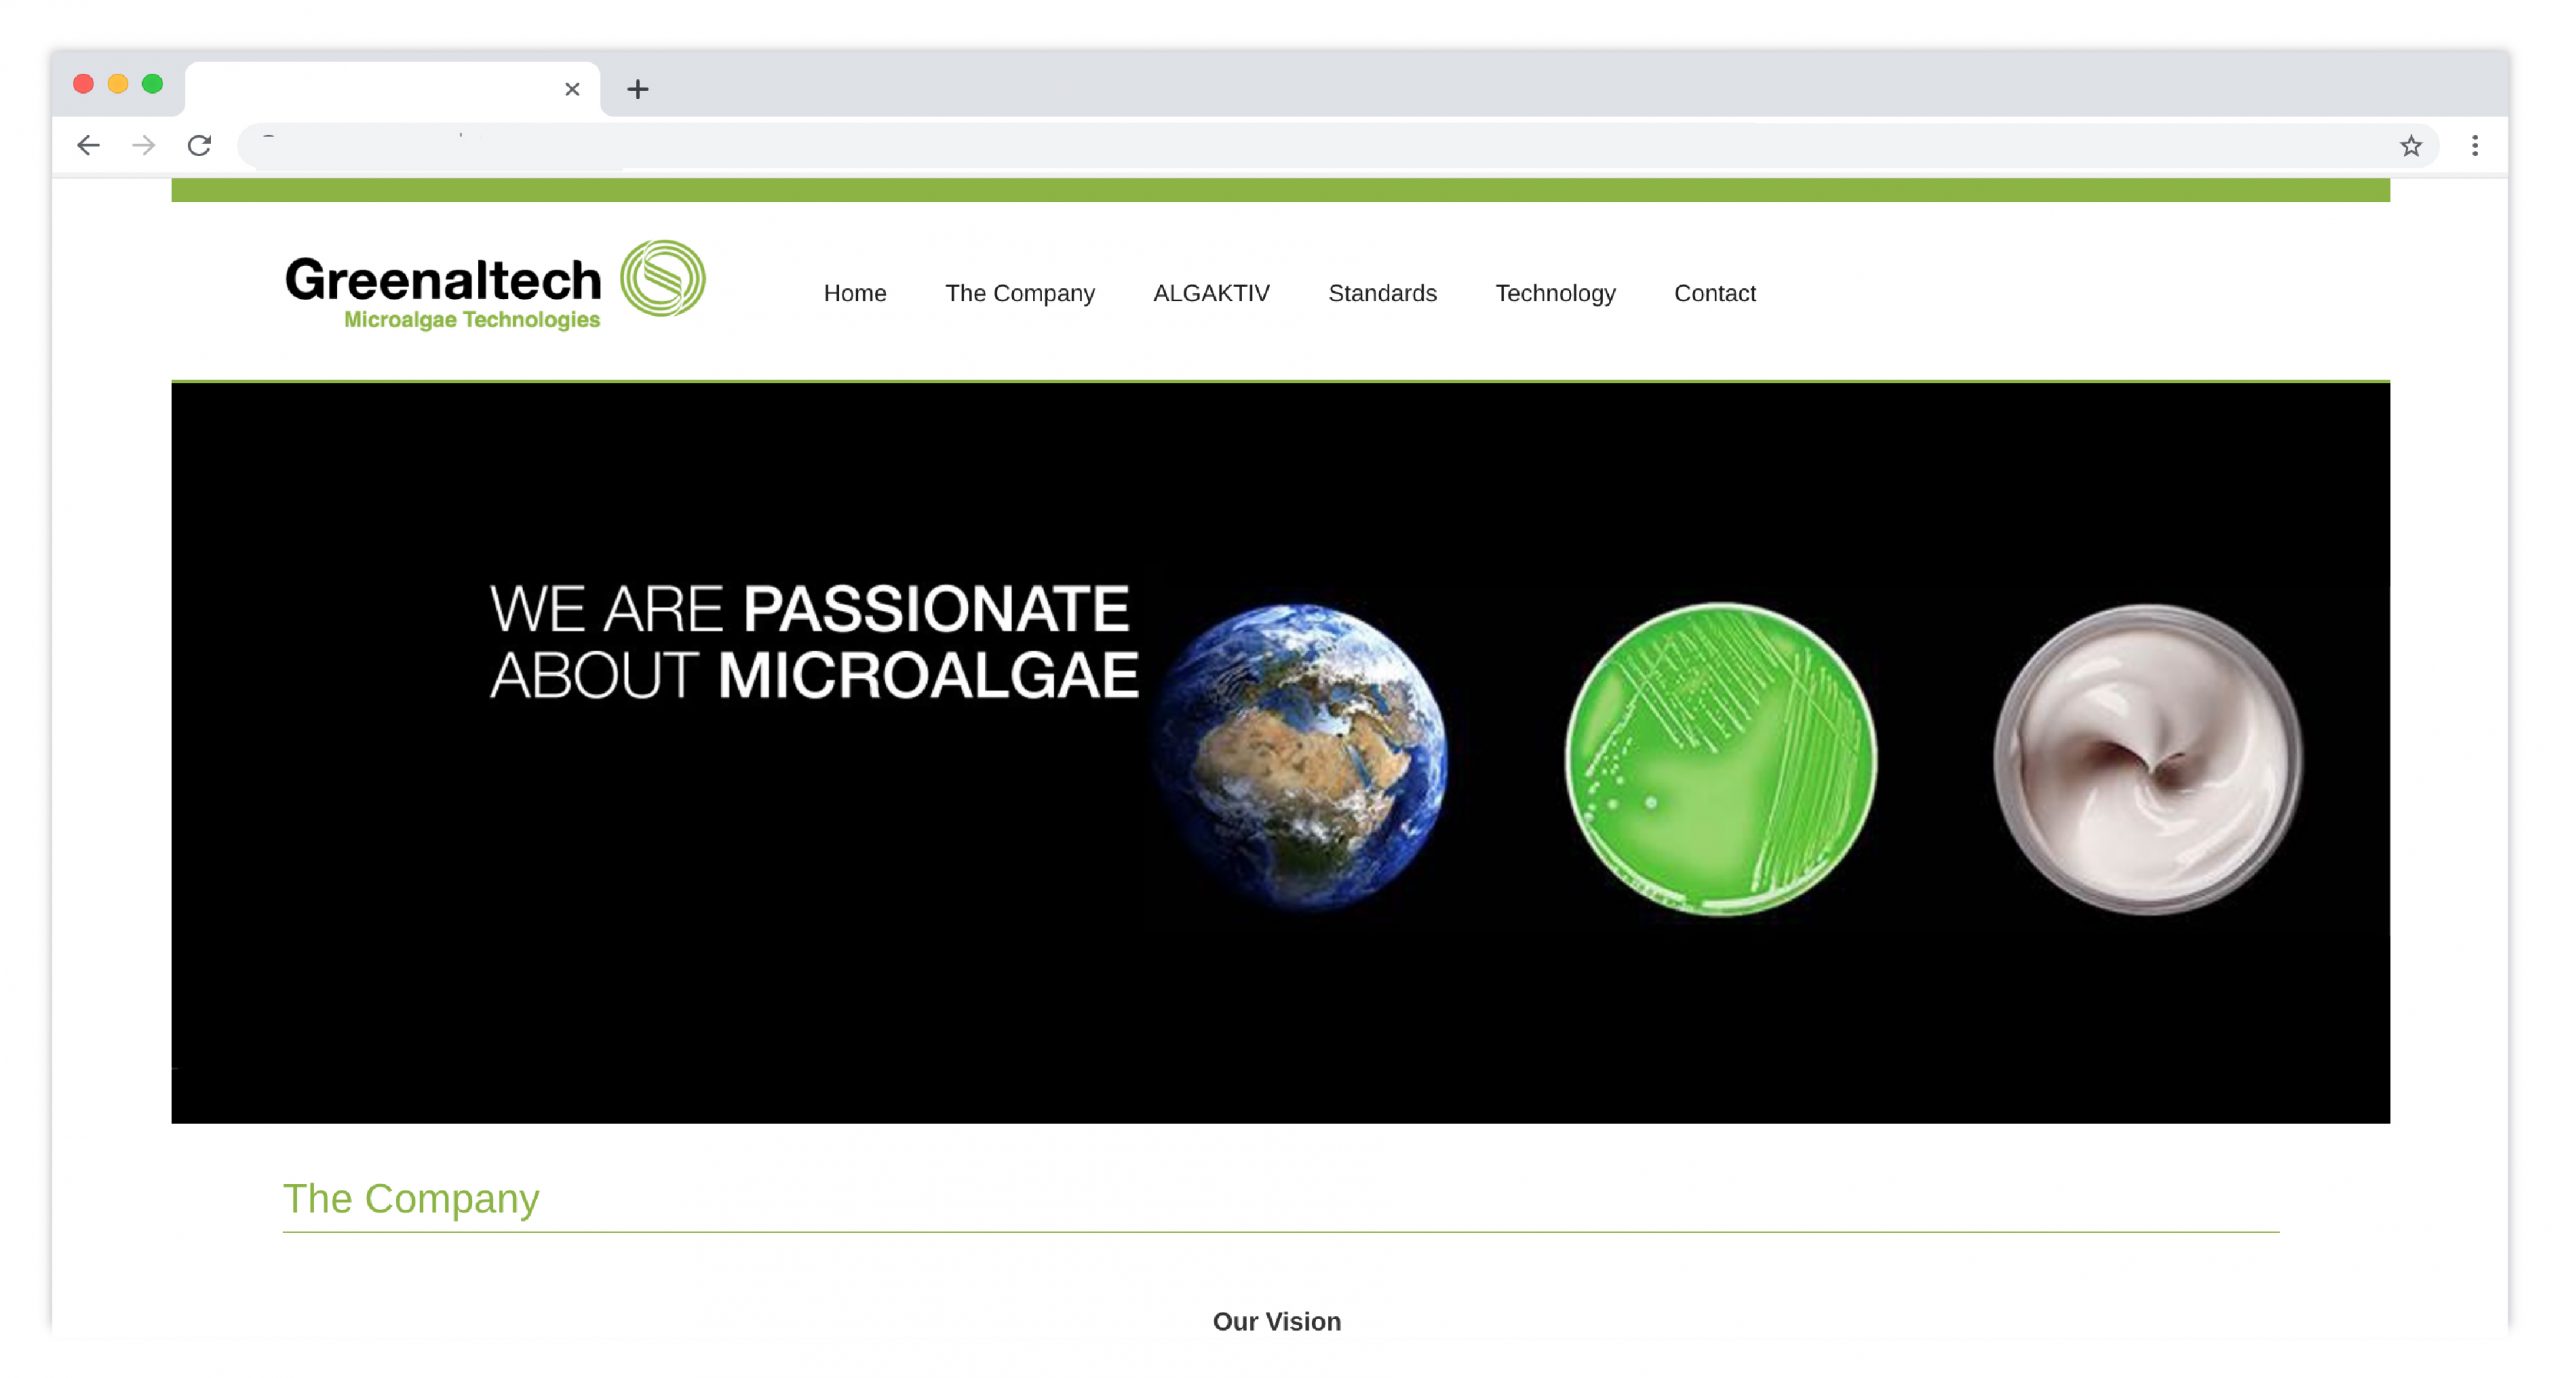This screenshot has width=2560, height=1378.
Task: Click the browser back arrow
Action: (88, 146)
